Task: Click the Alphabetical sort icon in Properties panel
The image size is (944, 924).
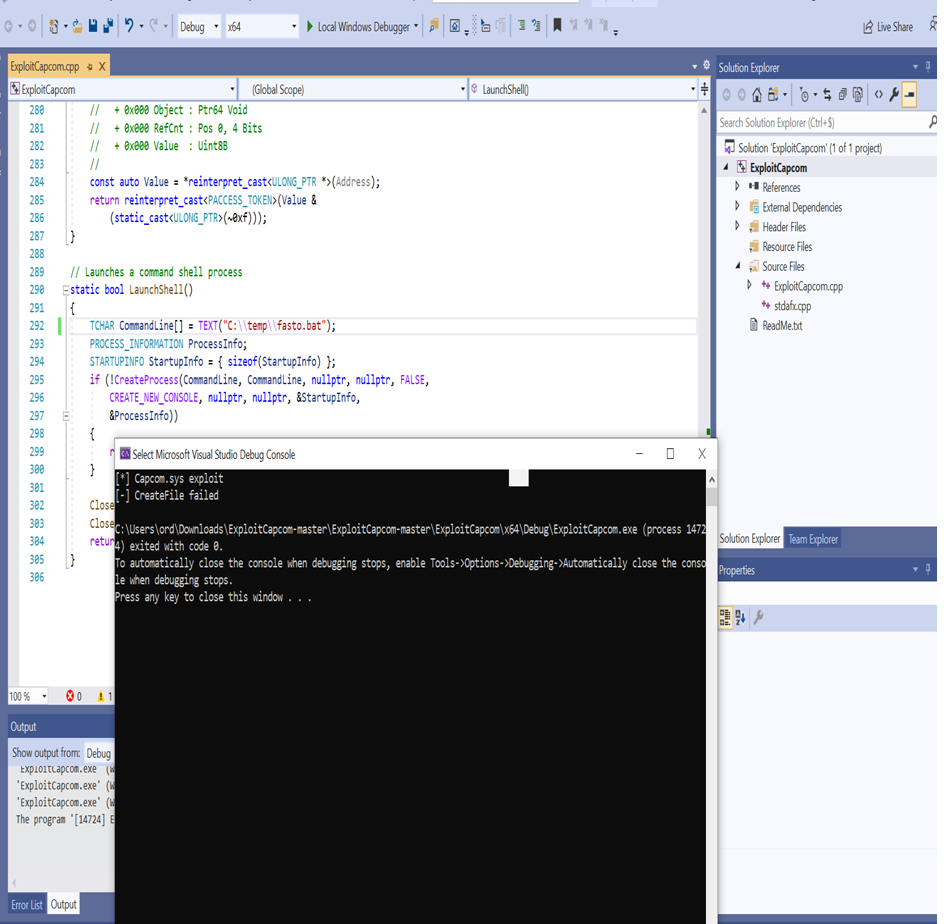Action: 741,616
